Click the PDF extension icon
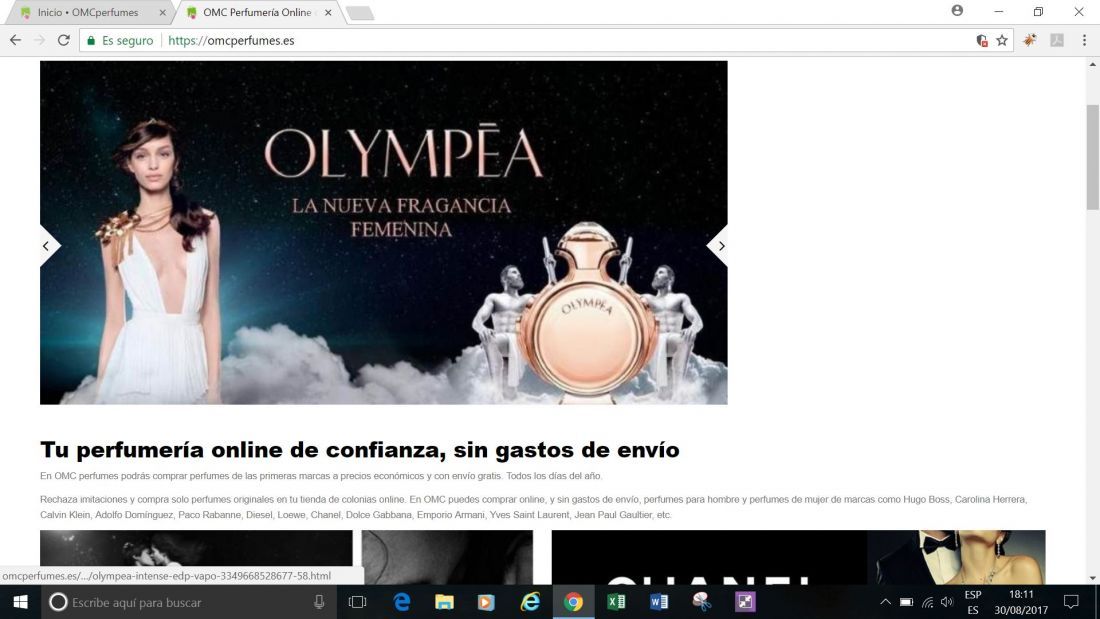Screen dimensions: 1100x619 coord(1057,41)
